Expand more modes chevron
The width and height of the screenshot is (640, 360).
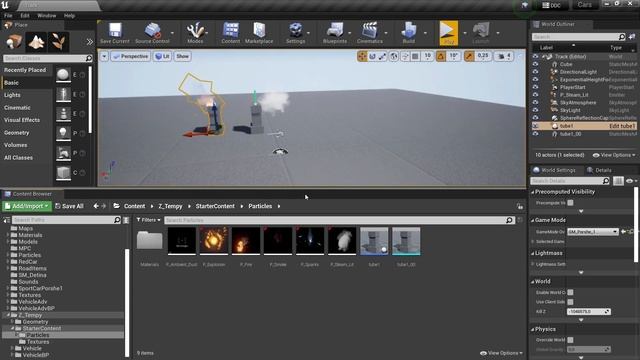(89, 42)
